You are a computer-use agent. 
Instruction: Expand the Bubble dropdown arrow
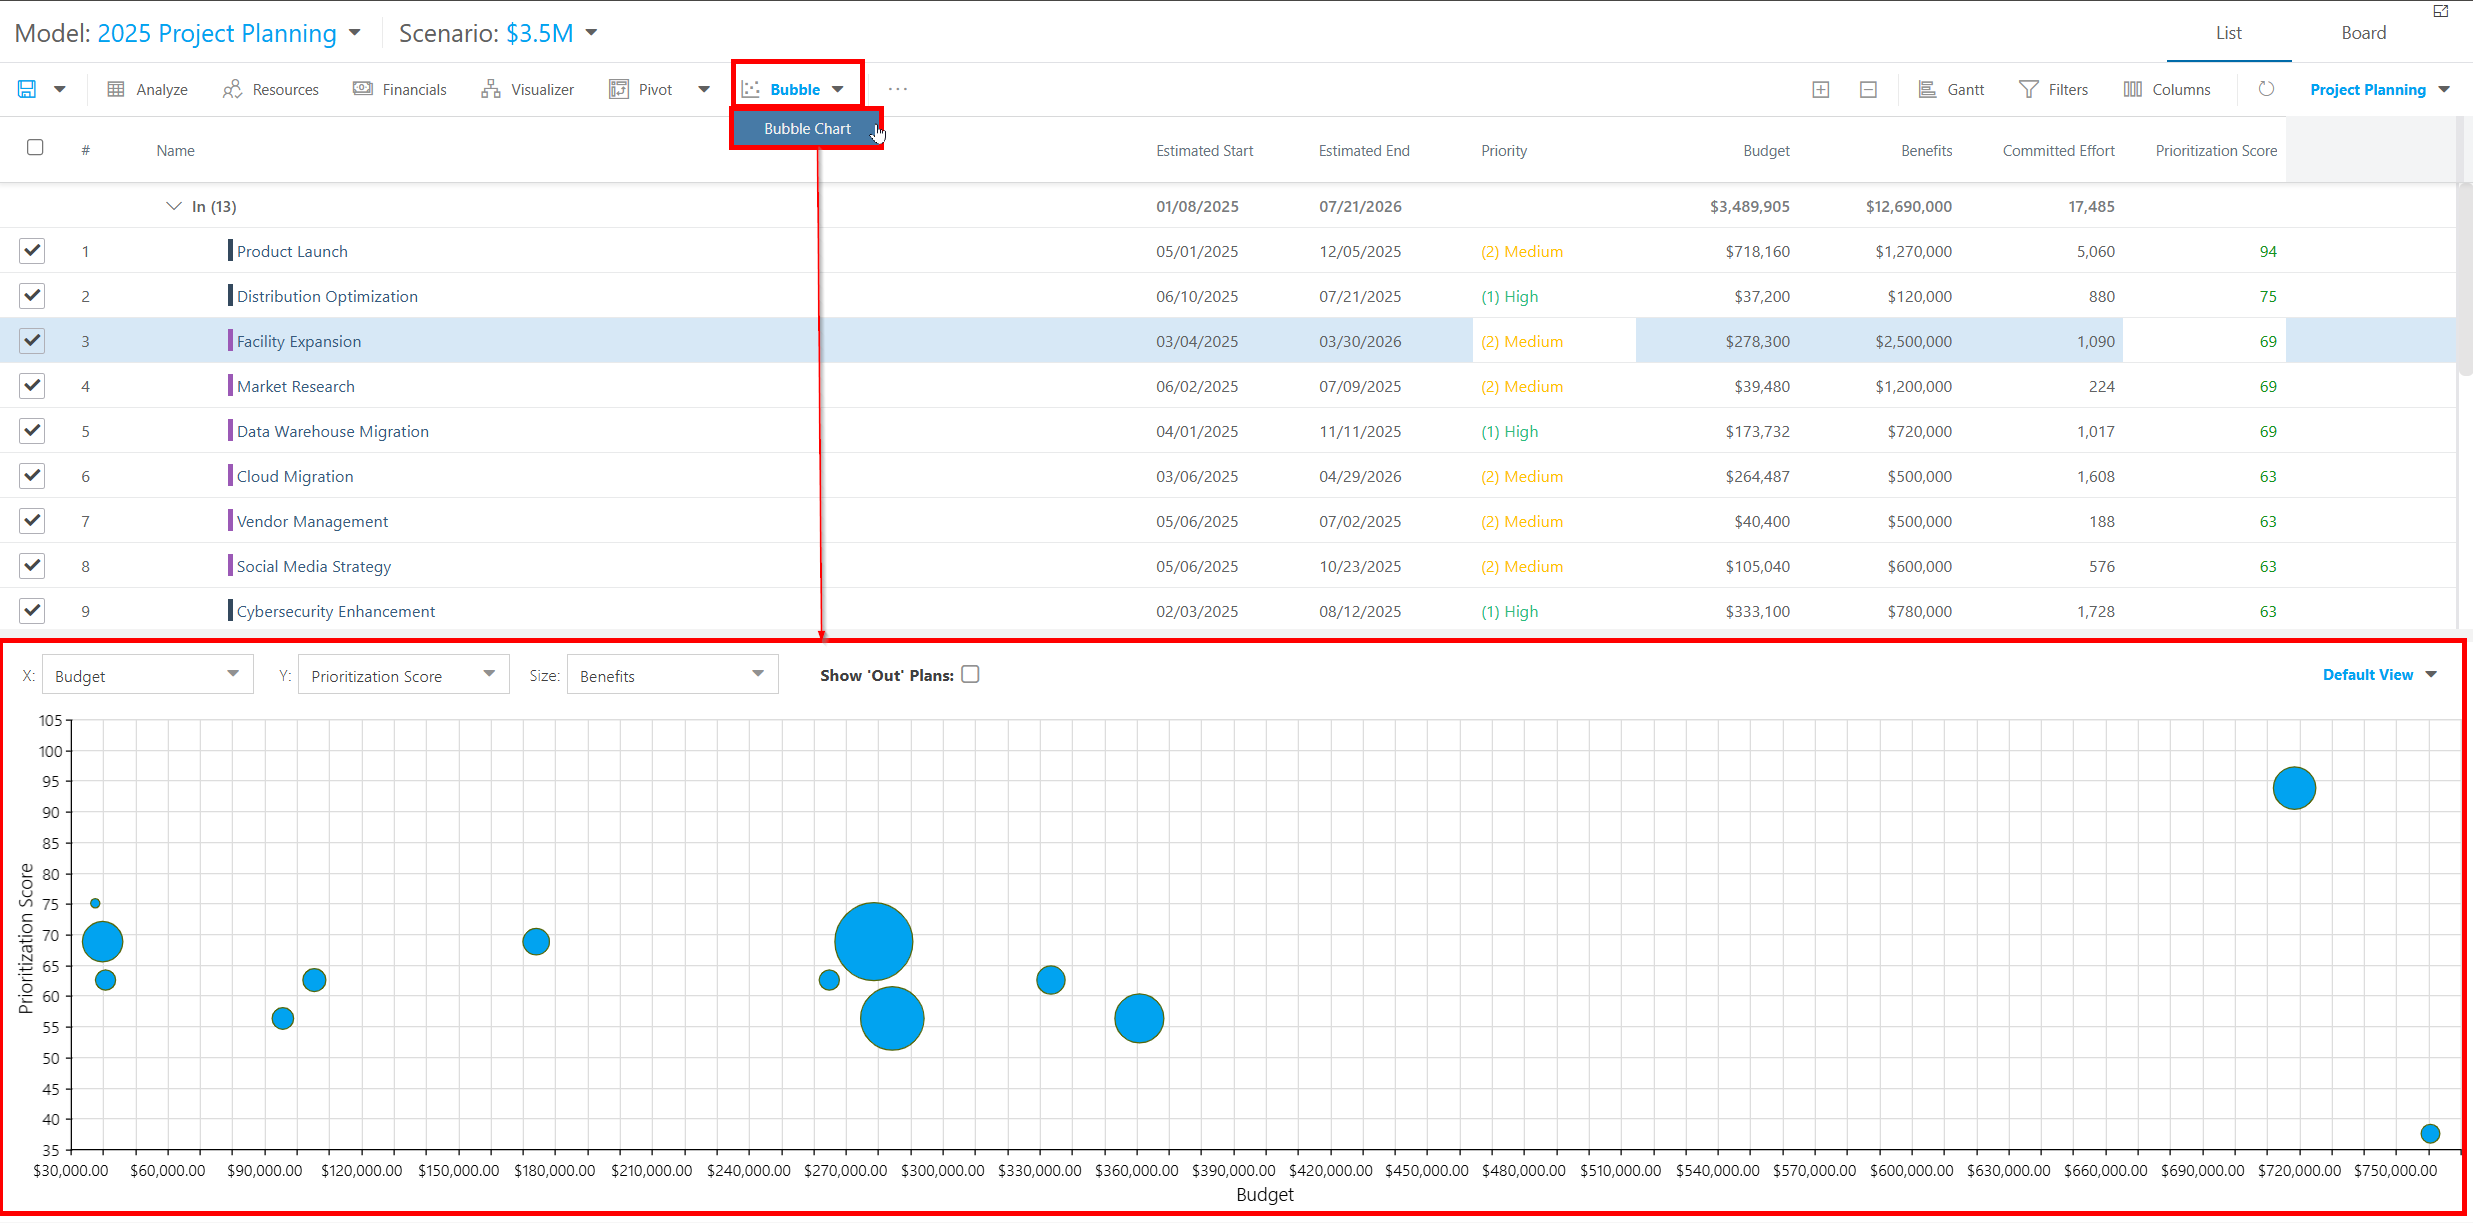838,89
